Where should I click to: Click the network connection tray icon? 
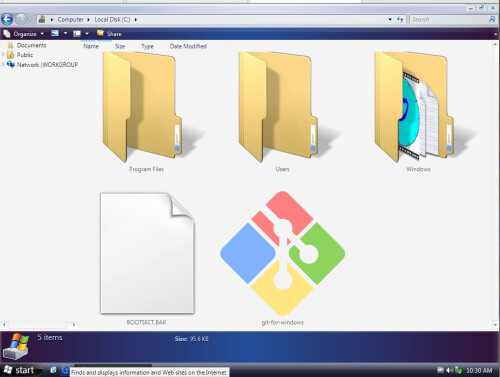coord(459,370)
